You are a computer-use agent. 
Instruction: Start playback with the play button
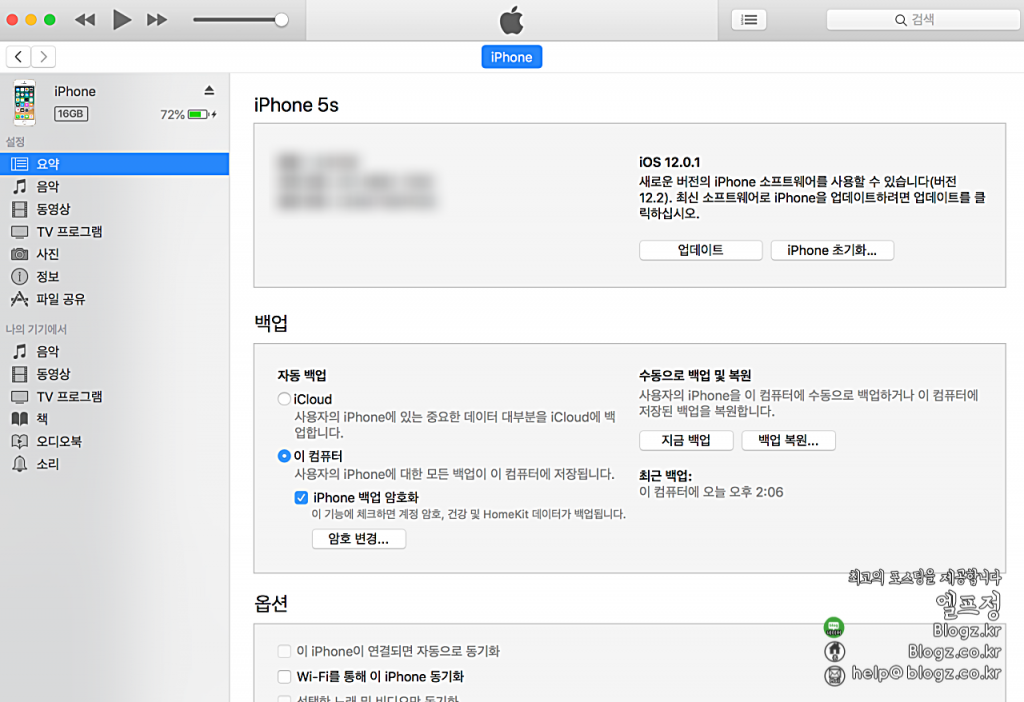coord(121,20)
